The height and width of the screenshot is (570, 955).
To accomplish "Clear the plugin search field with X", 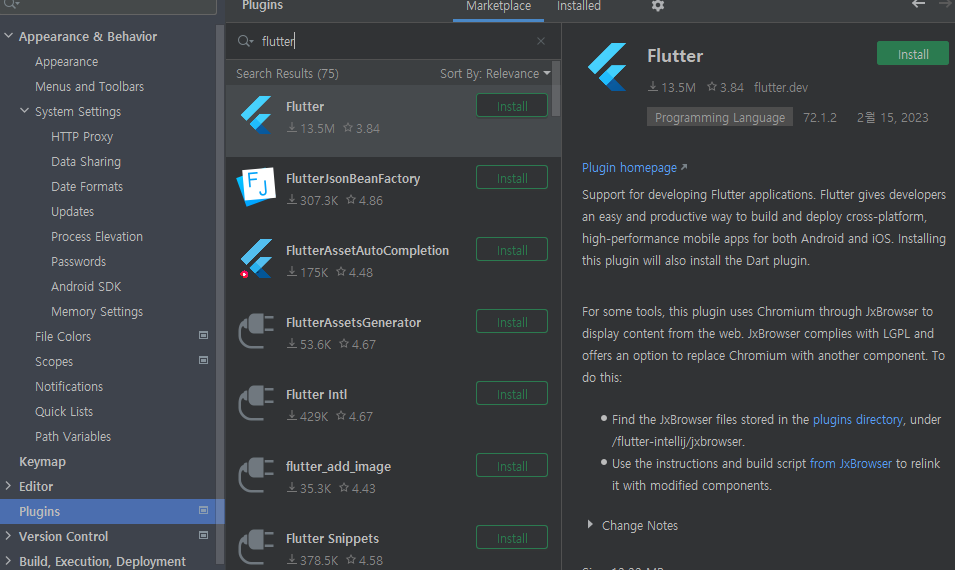I will 541,41.
